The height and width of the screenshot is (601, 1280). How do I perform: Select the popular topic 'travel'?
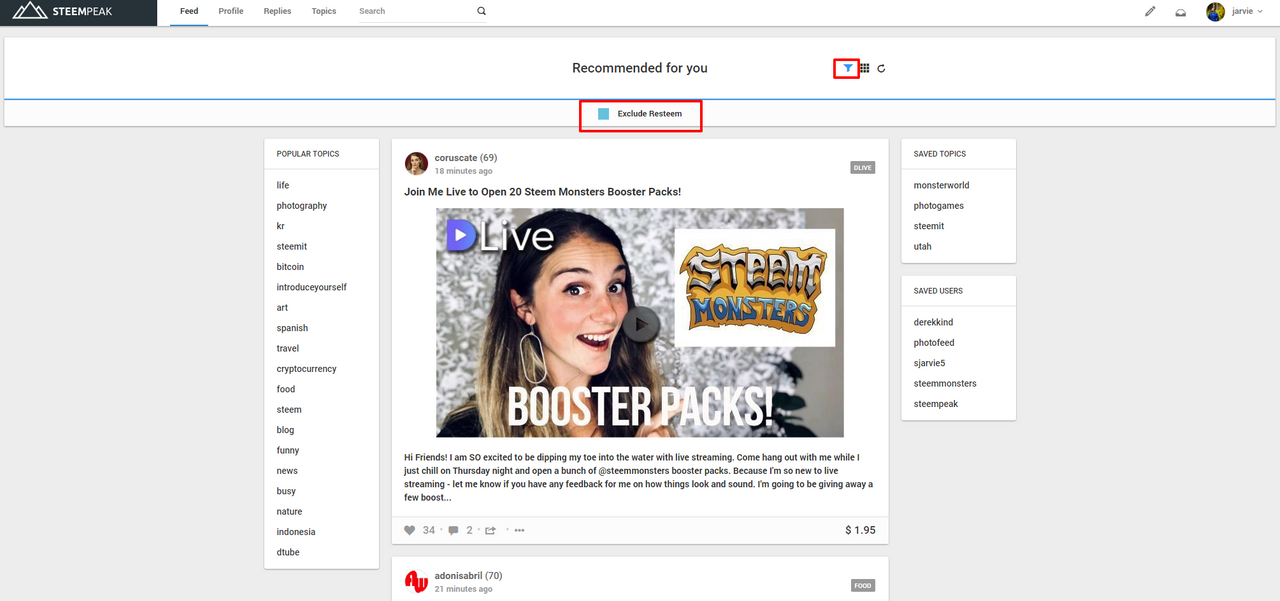[288, 349]
